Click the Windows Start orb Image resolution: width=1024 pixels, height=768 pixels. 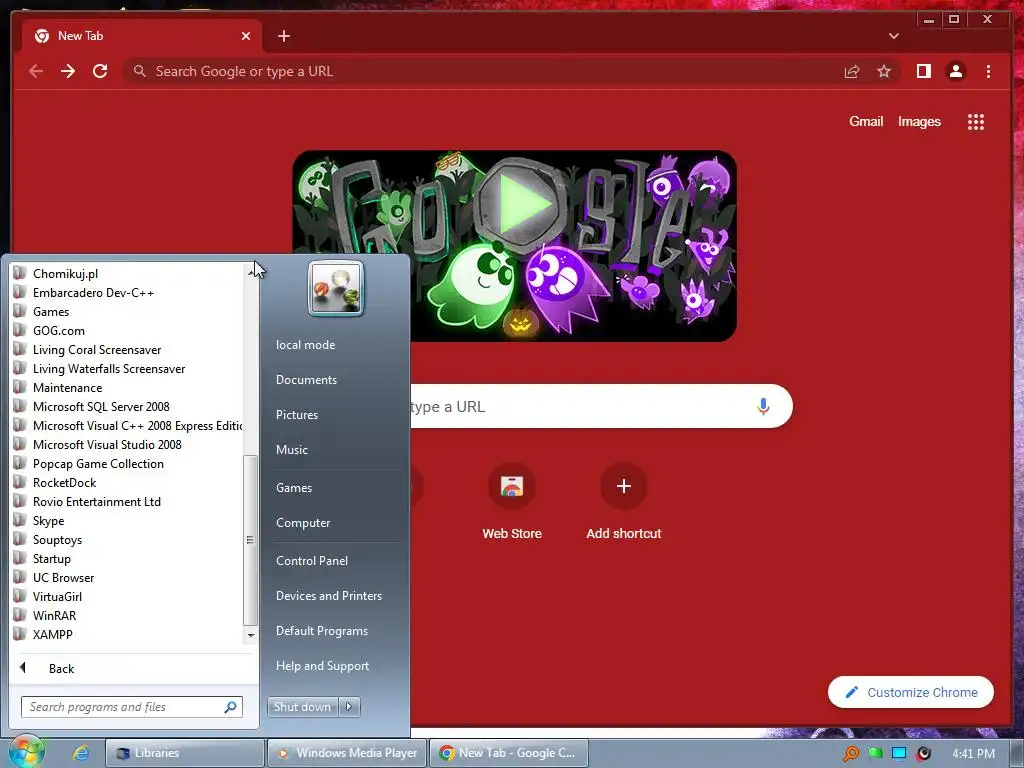pyautogui.click(x=26, y=752)
